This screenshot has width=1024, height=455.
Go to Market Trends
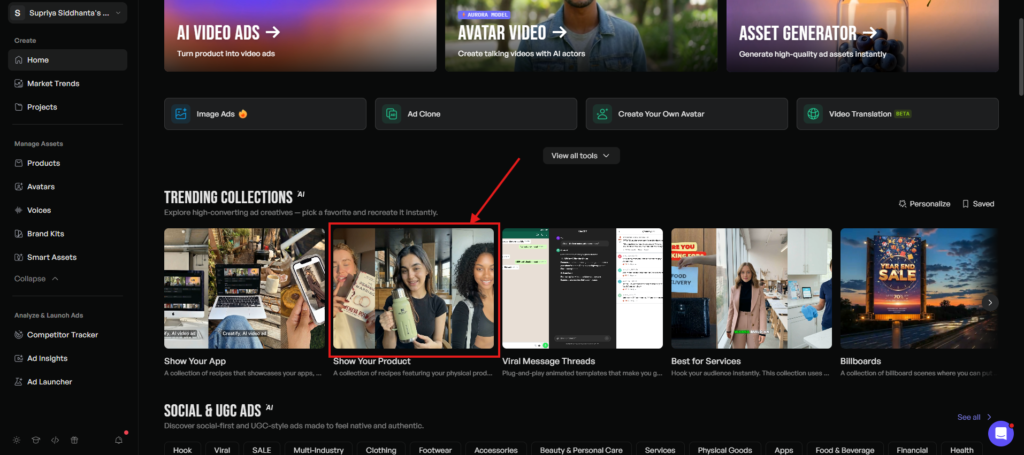(x=53, y=83)
